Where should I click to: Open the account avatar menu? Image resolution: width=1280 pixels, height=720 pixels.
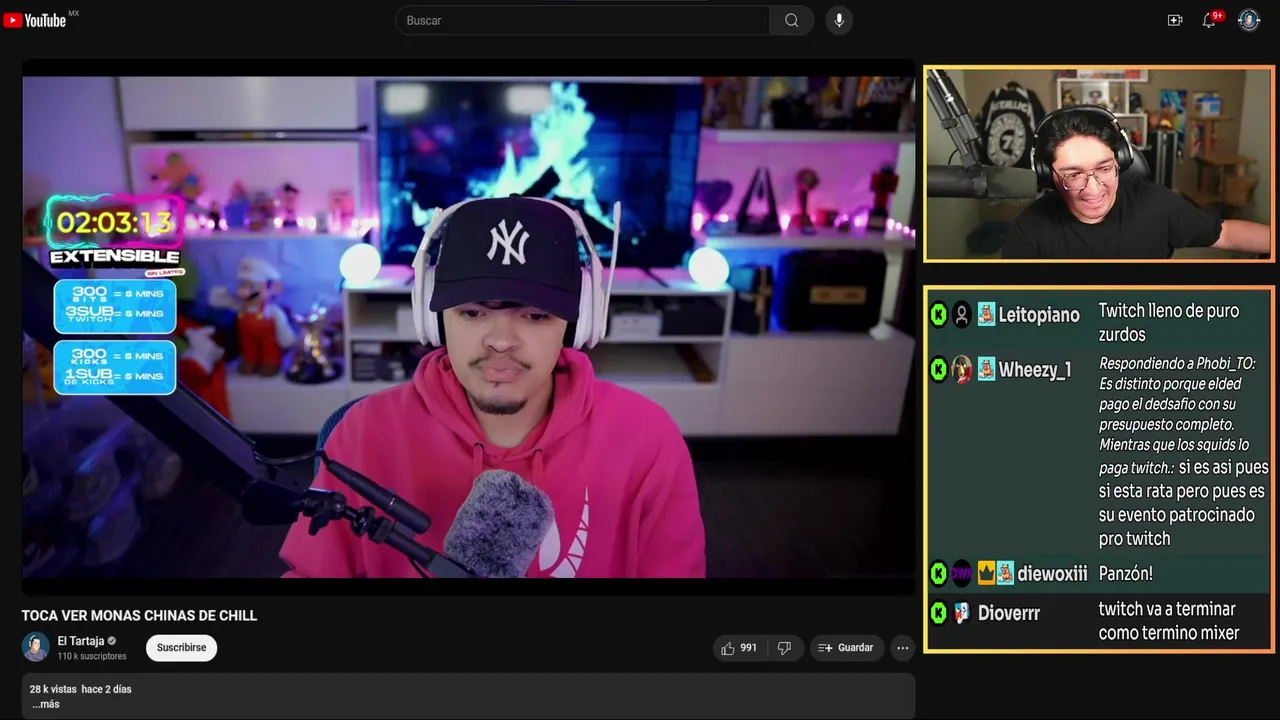click(x=1249, y=20)
